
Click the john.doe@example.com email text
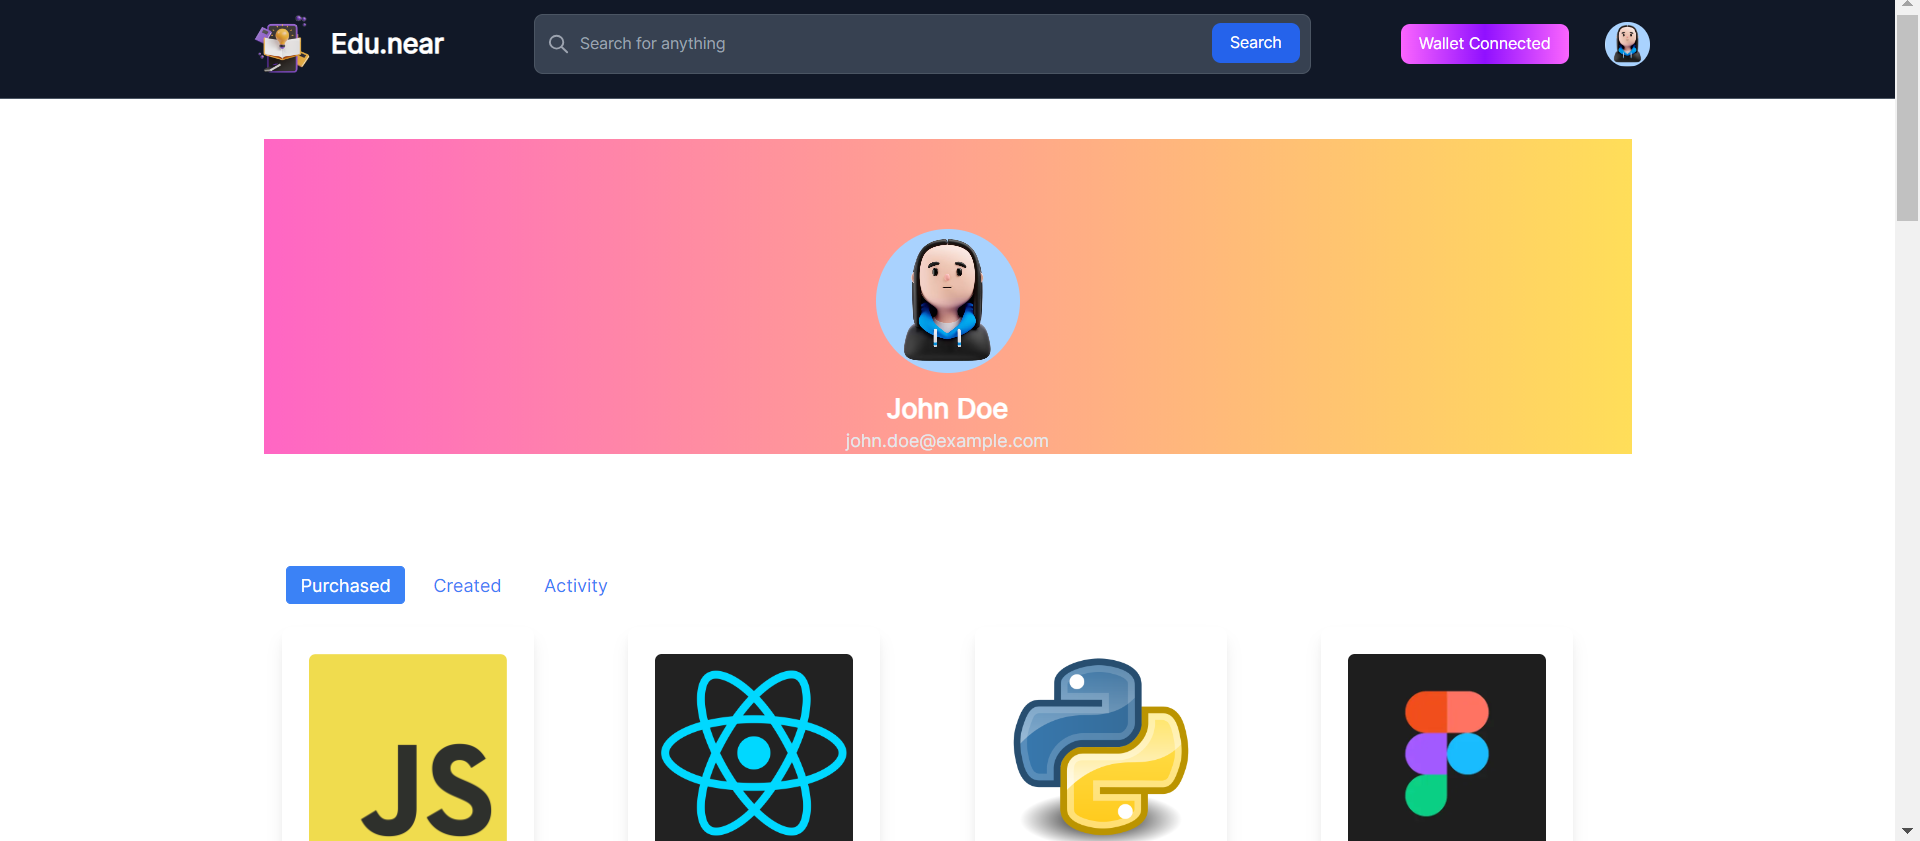(947, 441)
